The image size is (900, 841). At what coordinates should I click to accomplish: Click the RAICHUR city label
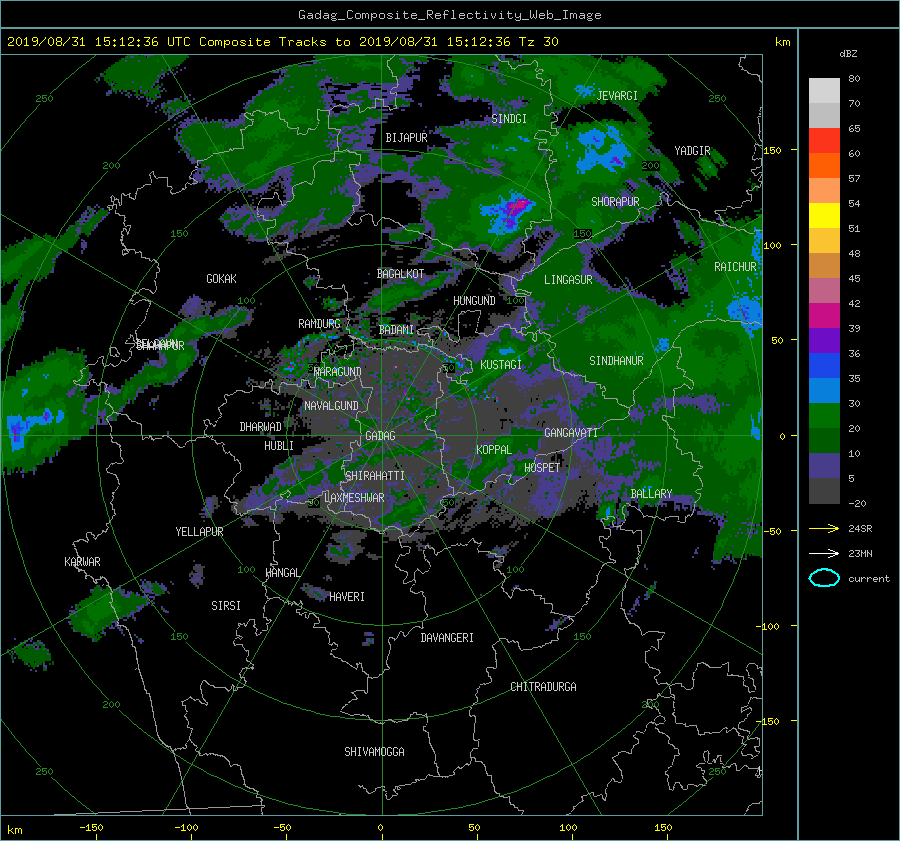coord(735,267)
